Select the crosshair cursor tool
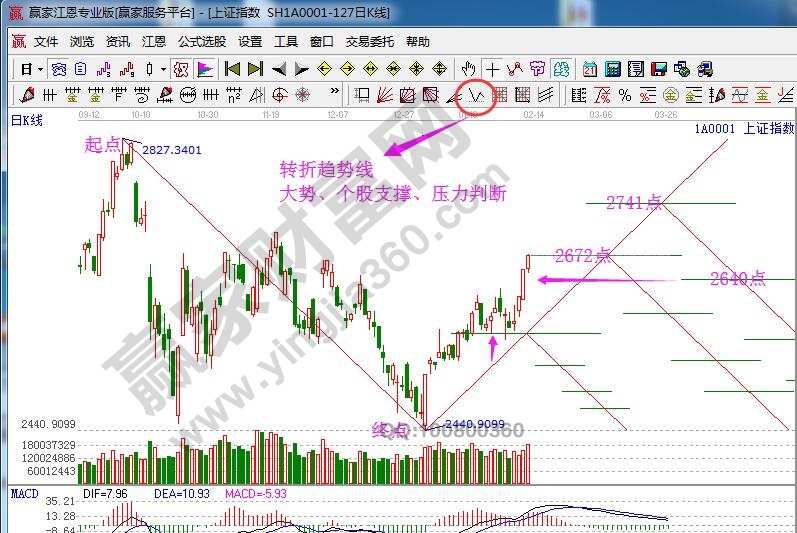 point(492,69)
